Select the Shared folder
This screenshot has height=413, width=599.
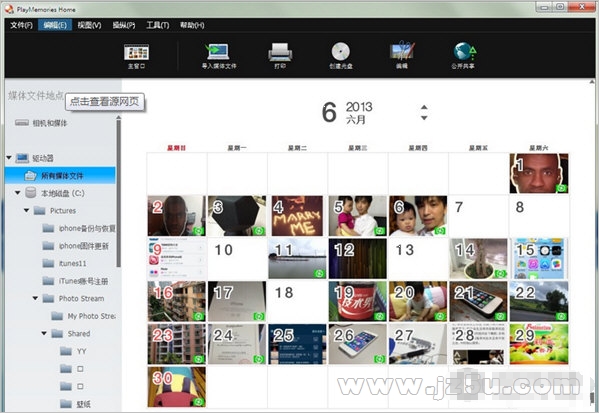[x=71, y=334]
